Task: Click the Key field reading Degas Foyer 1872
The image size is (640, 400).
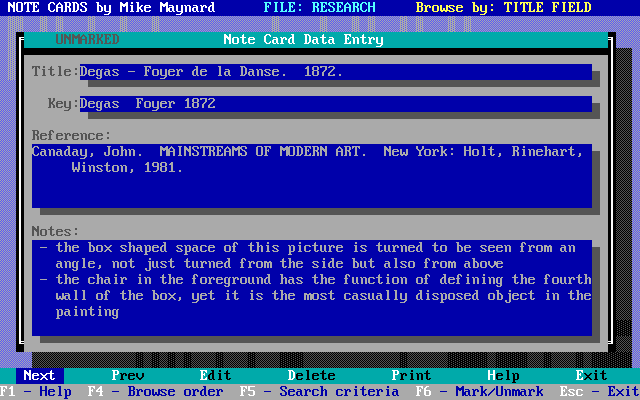Action: [x=336, y=104]
